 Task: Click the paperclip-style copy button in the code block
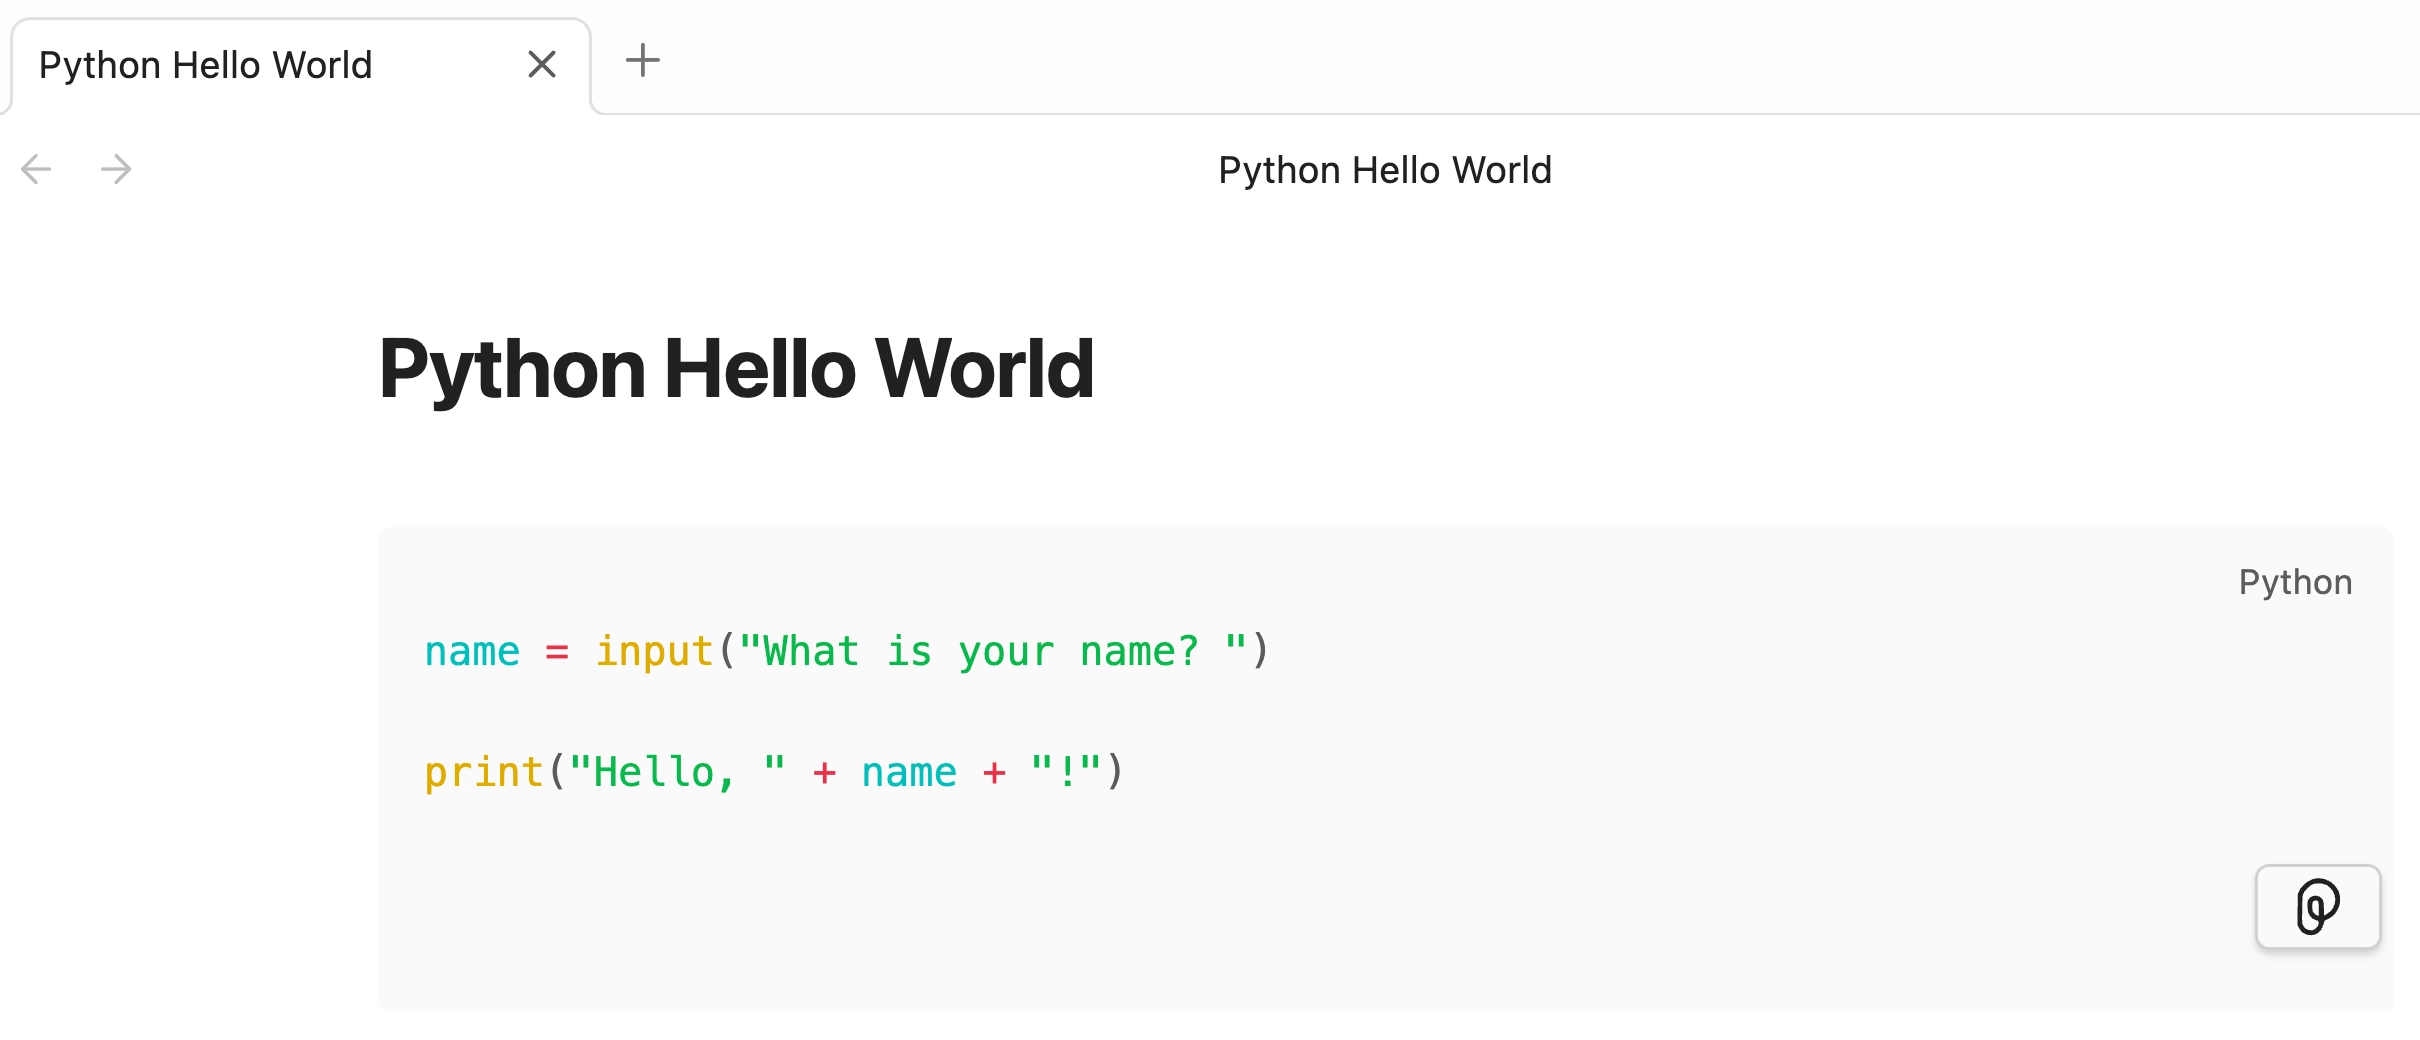click(2318, 906)
